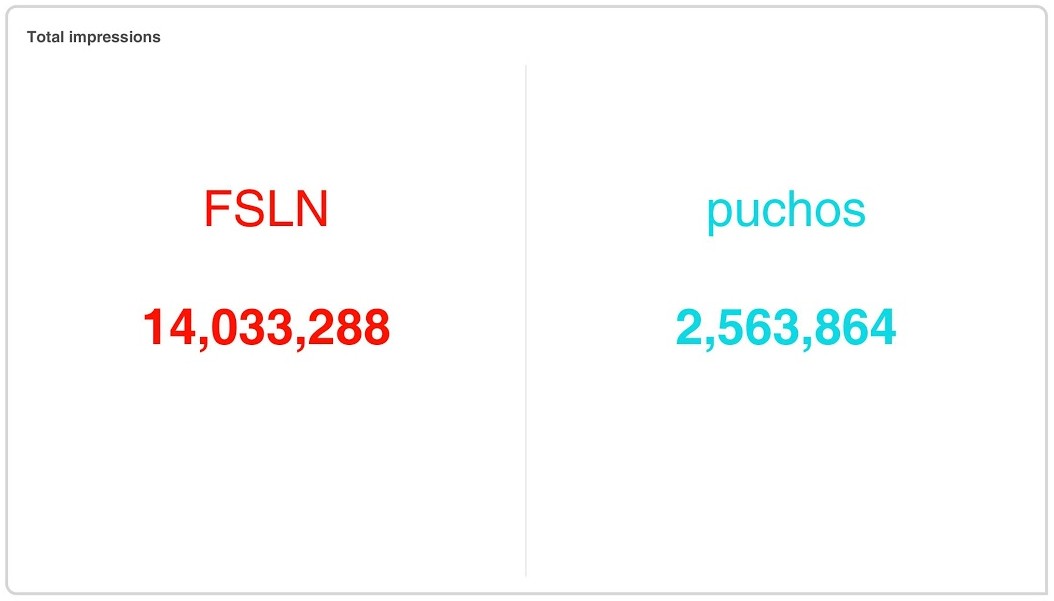Click the "Total impressions" widget title
1054x601 pixels.
click(x=93, y=37)
